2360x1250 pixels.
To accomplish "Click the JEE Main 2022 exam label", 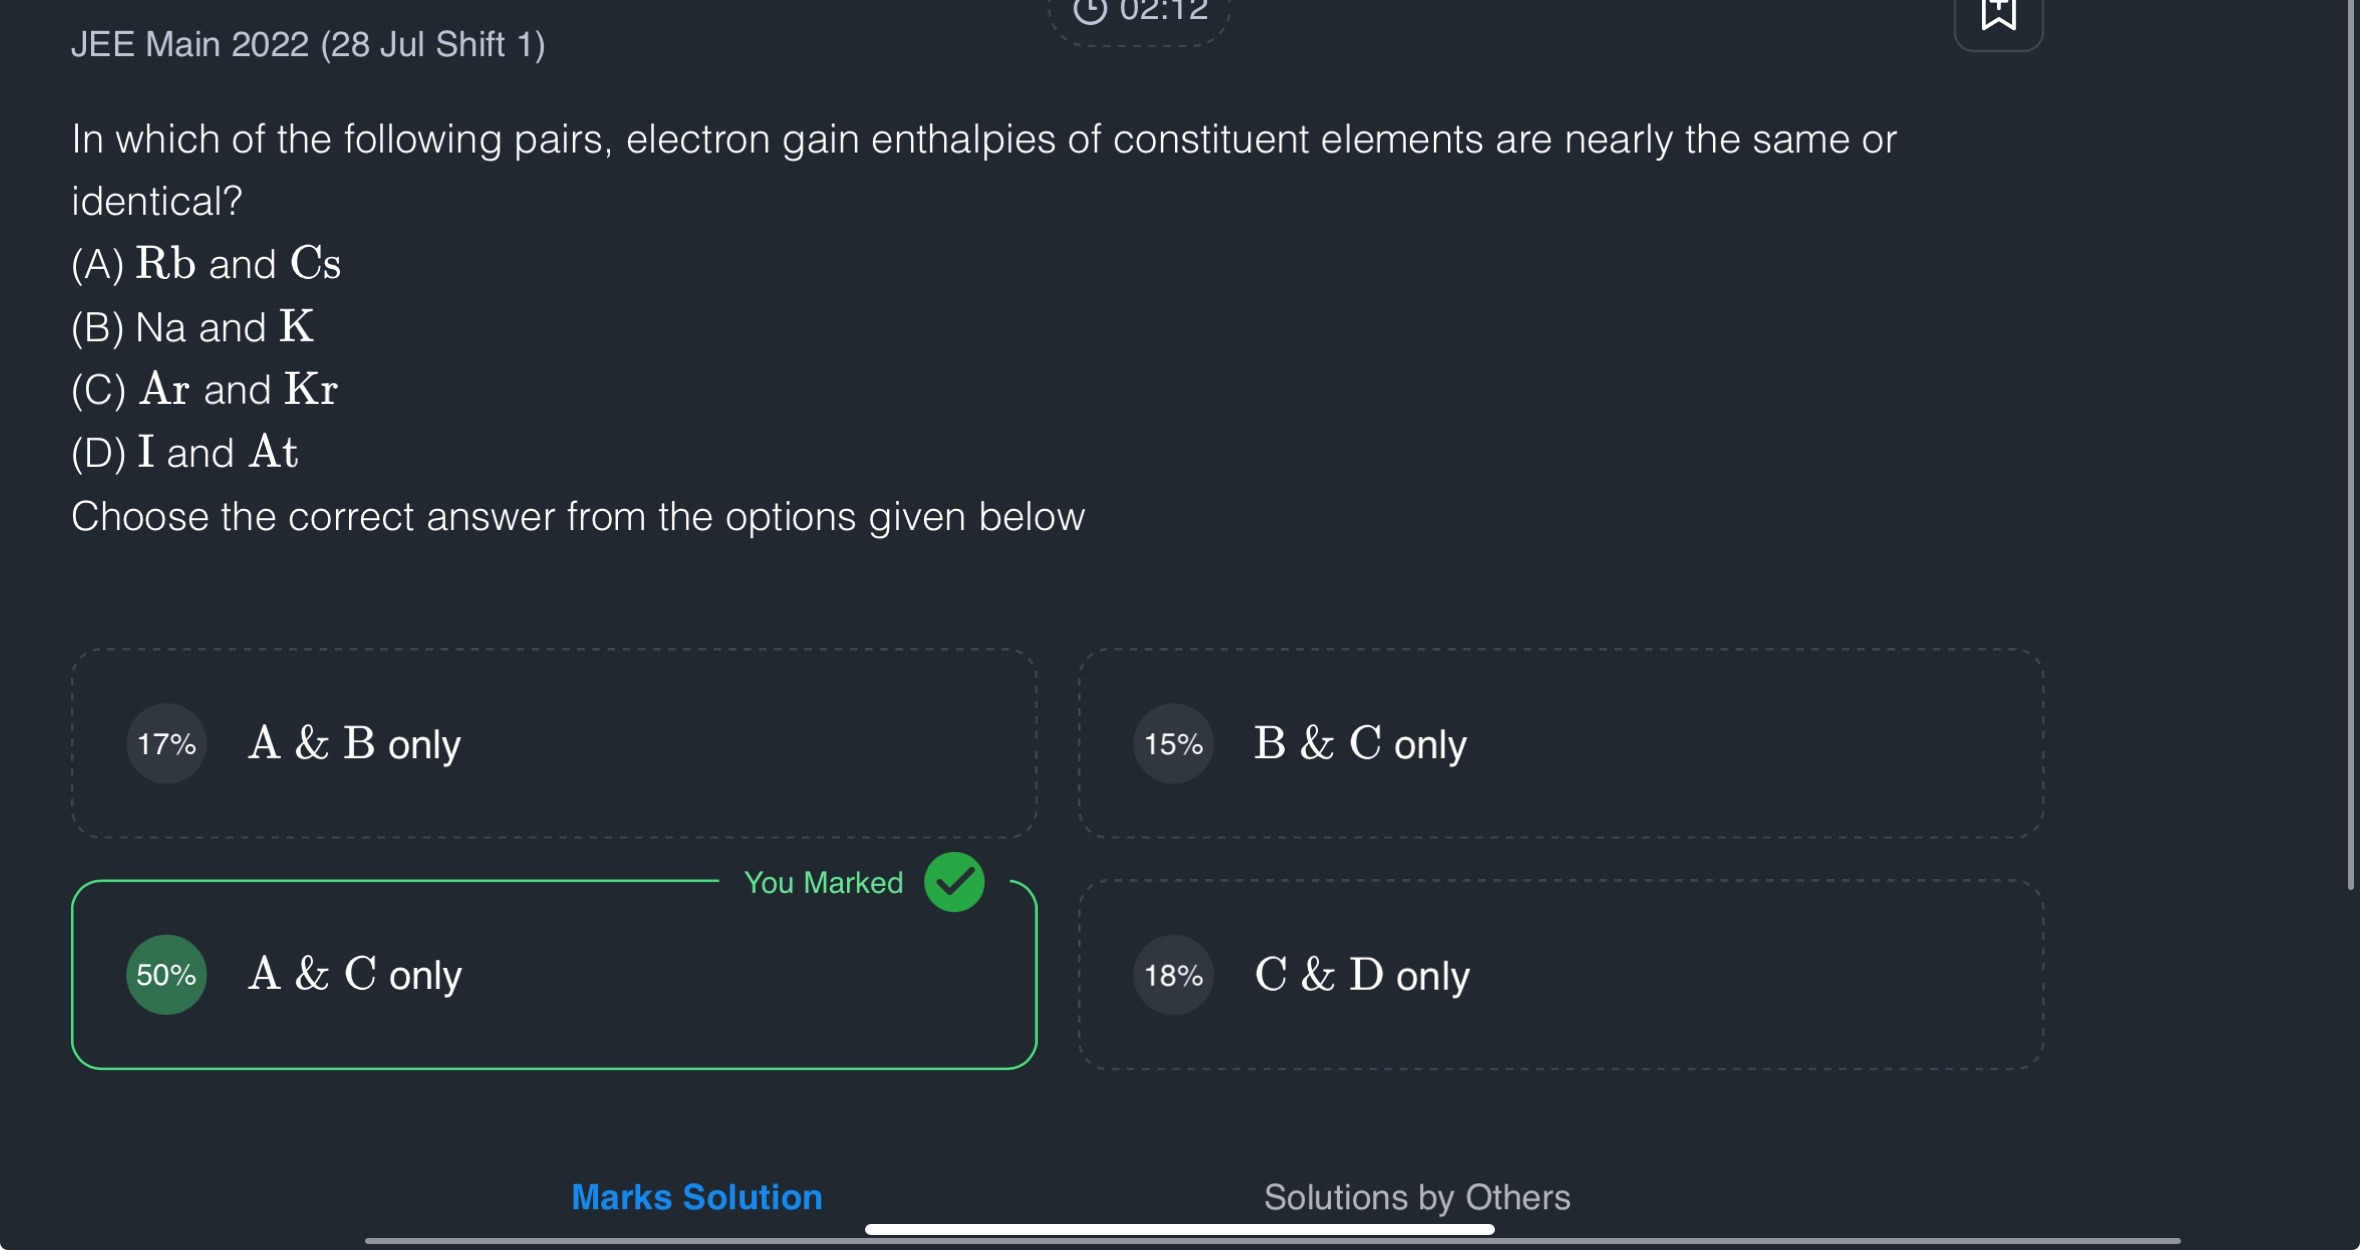I will coord(308,44).
